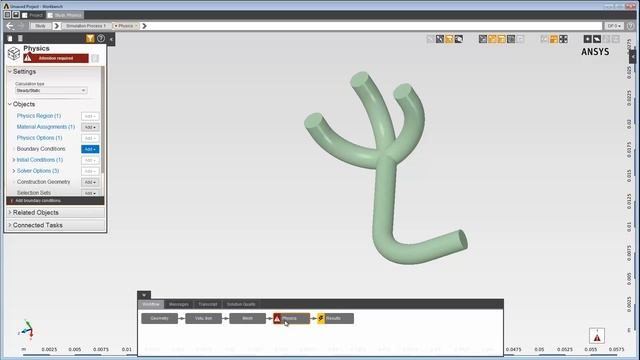The image size is (640, 360).
Task: Click the back arrow navigation button
Action: click(10, 26)
